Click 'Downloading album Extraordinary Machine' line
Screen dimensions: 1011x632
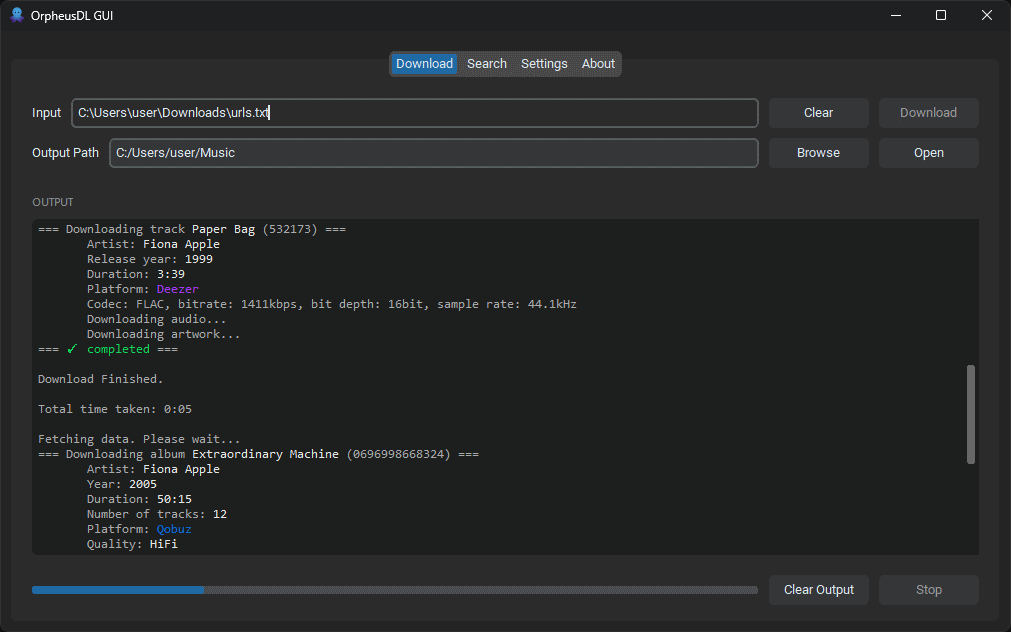[258, 454]
